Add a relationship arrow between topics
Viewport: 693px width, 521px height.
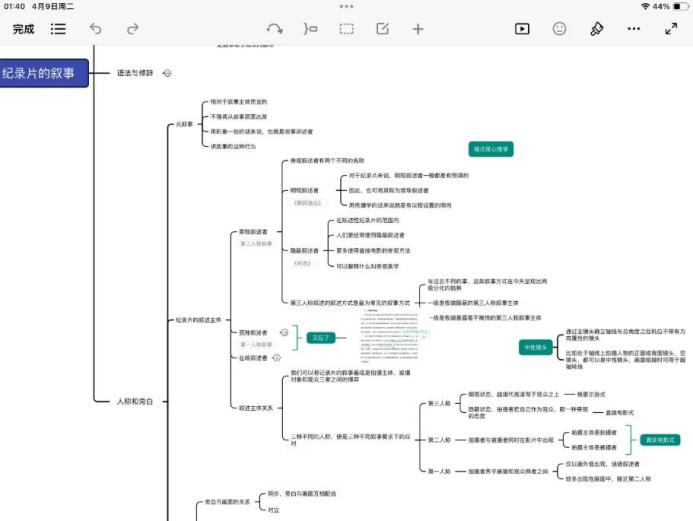pos(274,29)
